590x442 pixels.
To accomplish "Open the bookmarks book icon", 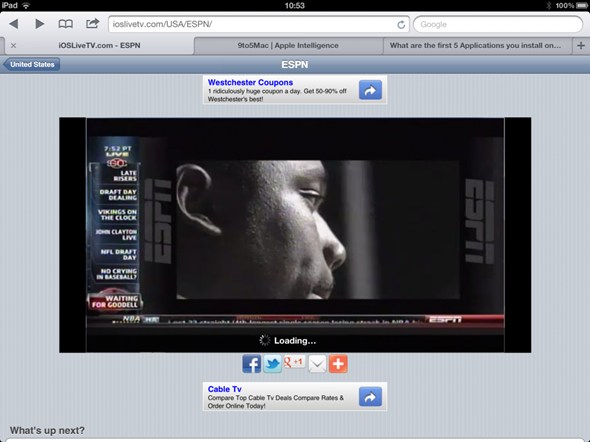I will click(65, 24).
